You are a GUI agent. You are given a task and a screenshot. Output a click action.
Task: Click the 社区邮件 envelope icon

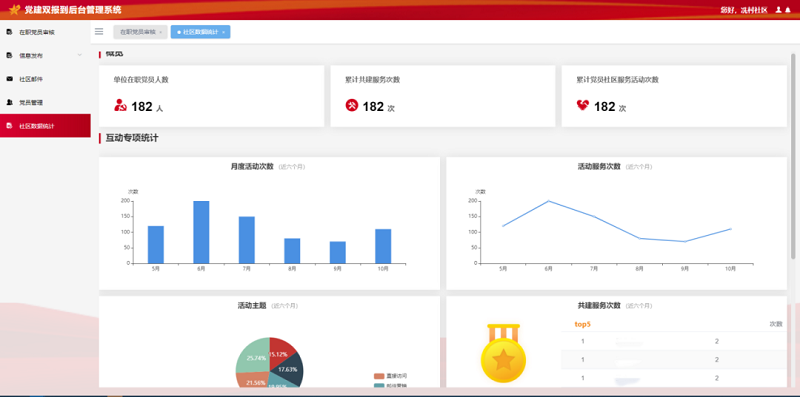pyautogui.click(x=9, y=79)
